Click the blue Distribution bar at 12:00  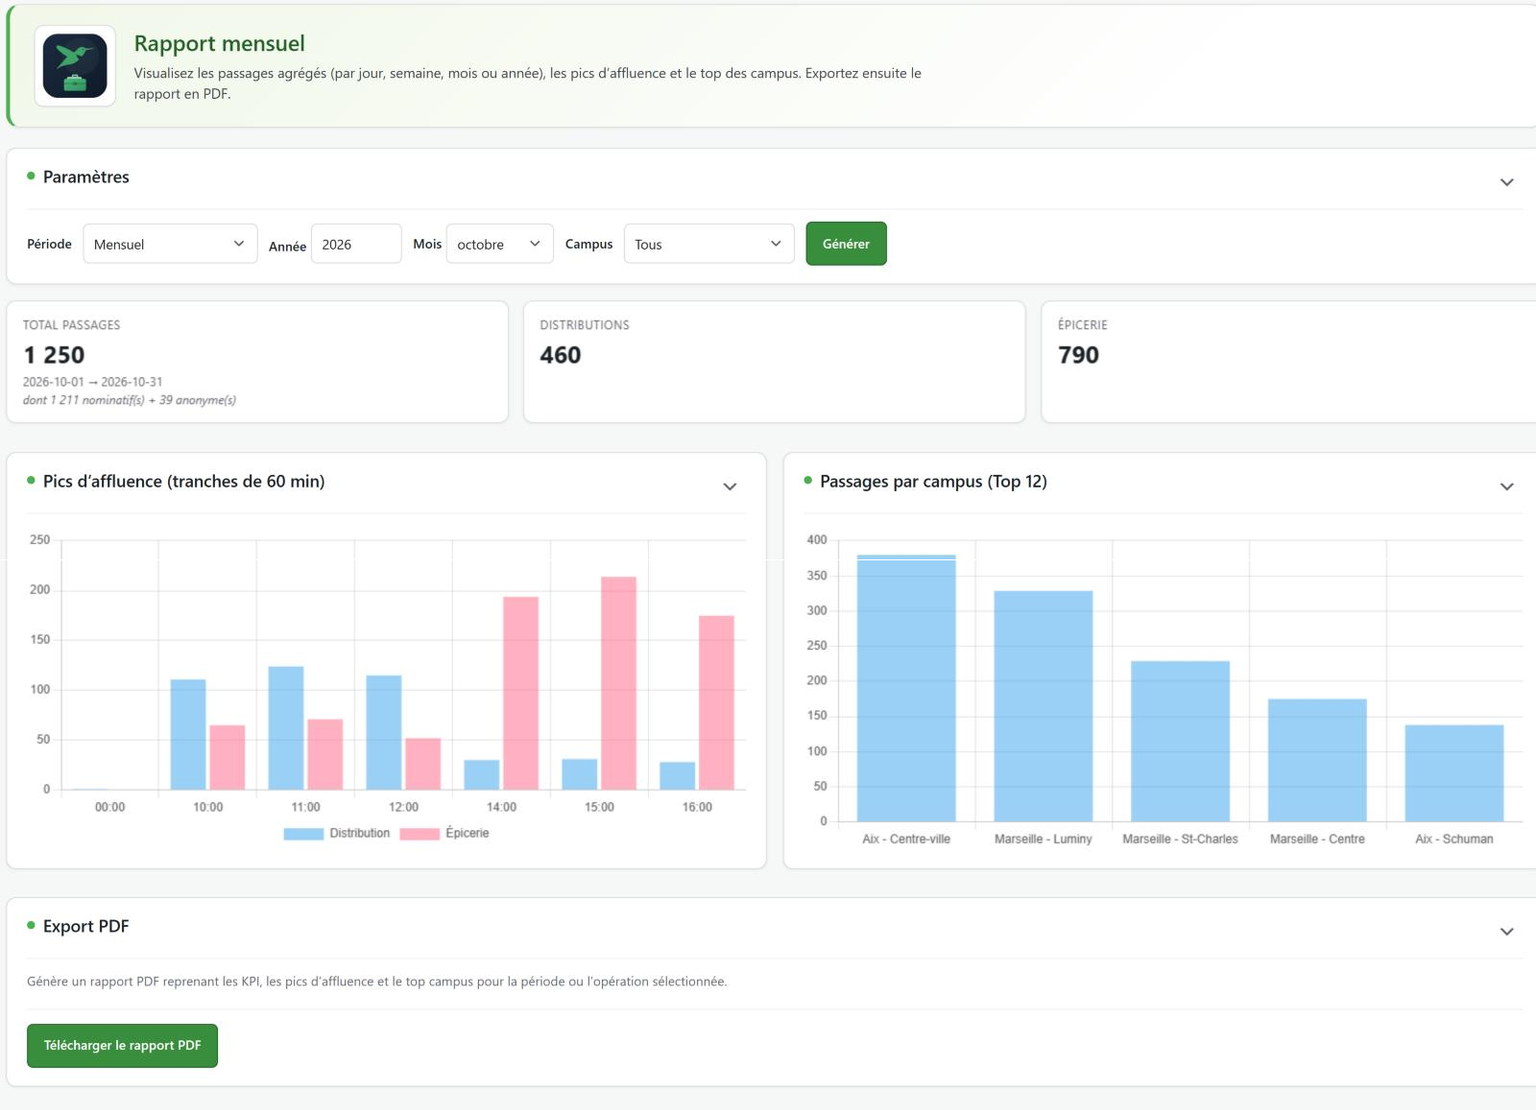[x=384, y=733]
